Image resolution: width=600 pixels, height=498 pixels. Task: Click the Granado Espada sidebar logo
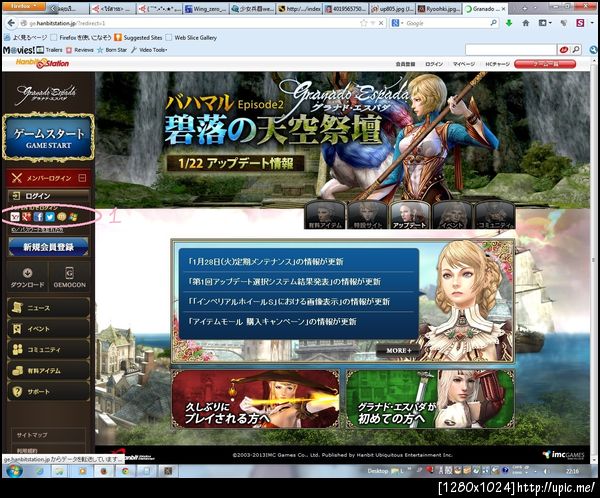tap(46, 94)
